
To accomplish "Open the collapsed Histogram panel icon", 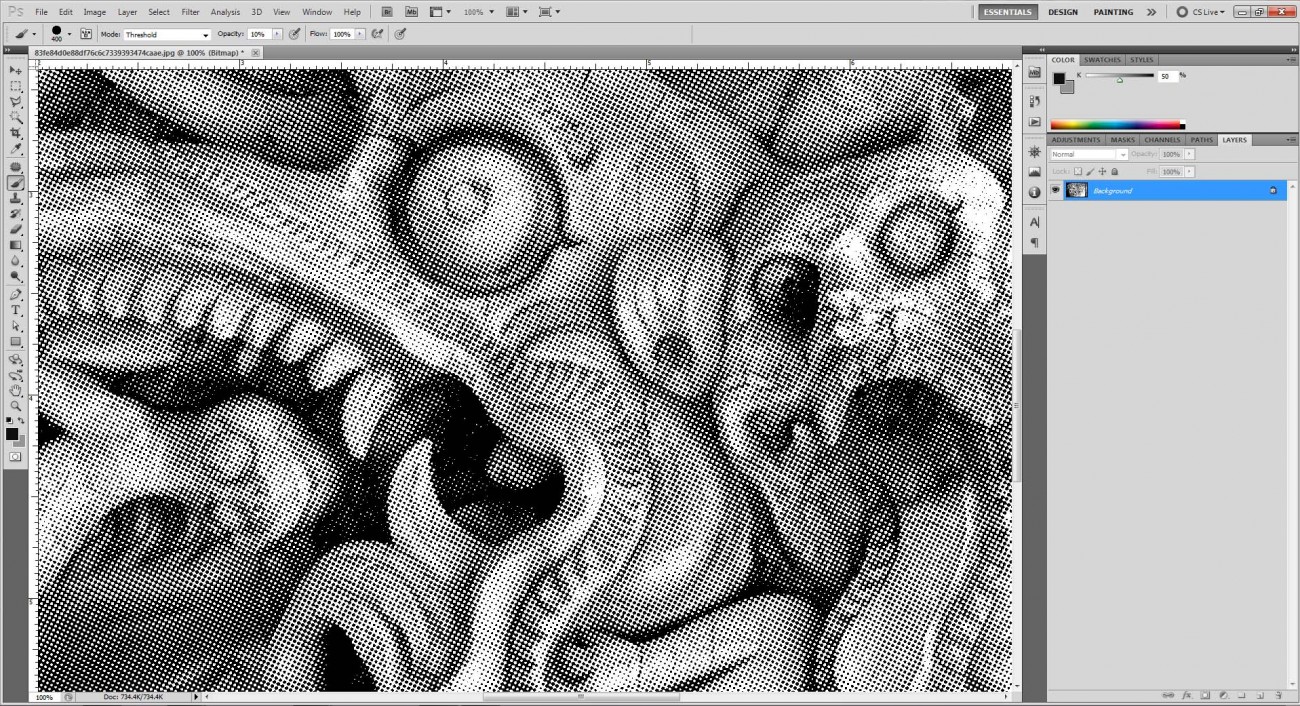I will pos(1034,172).
